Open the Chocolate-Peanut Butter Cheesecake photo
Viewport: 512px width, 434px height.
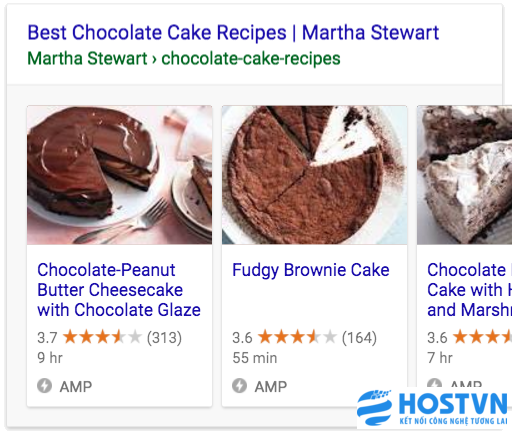119,175
